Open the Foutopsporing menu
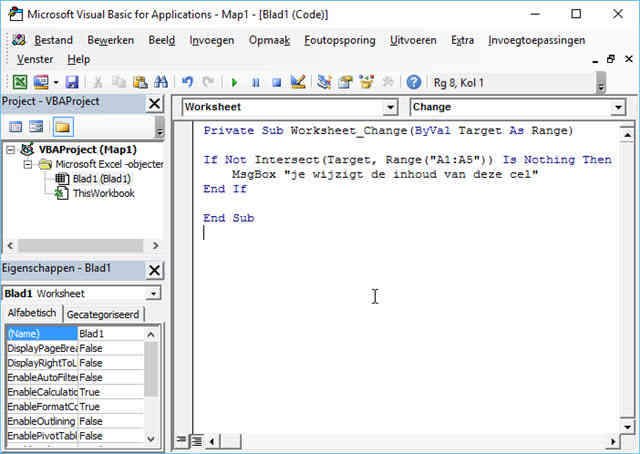 click(x=340, y=40)
